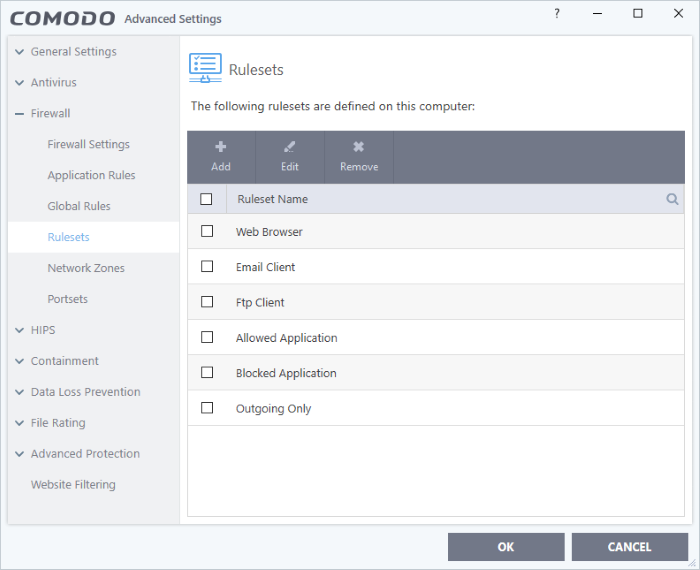The width and height of the screenshot is (700, 570).
Task: Click the OK button
Action: point(506,547)
